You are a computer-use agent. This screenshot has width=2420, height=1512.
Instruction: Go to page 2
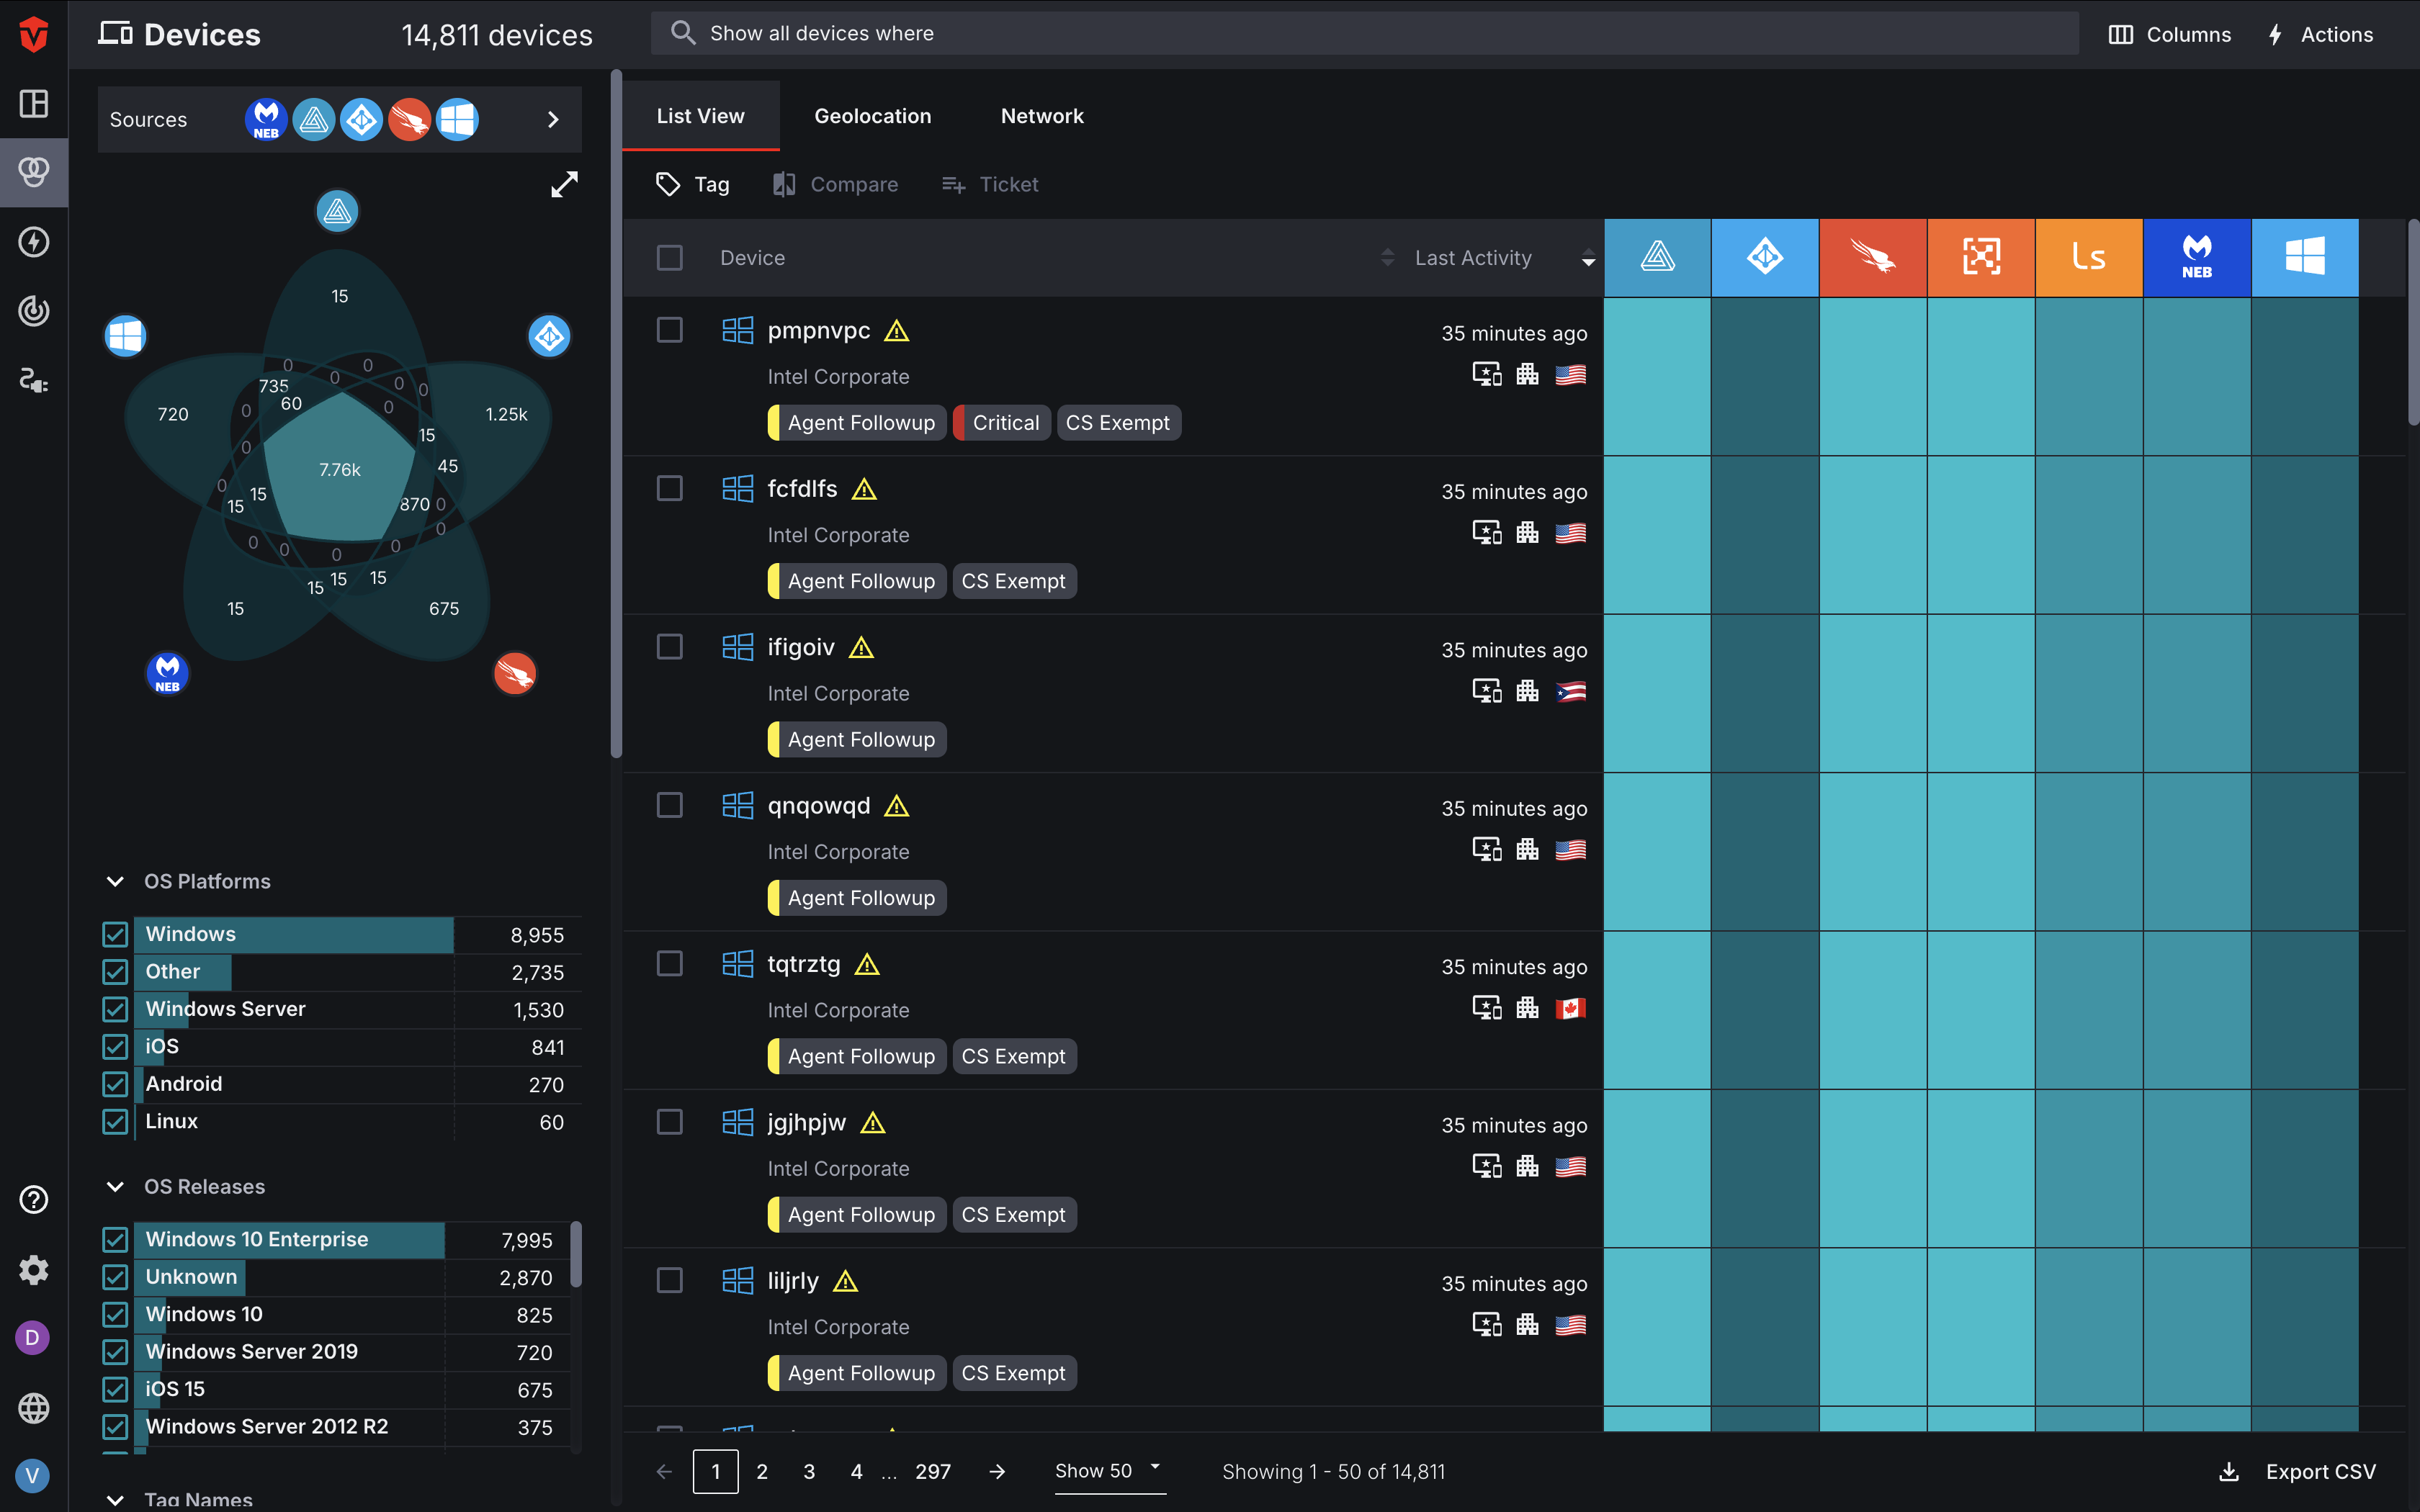tap(762, 1471)
